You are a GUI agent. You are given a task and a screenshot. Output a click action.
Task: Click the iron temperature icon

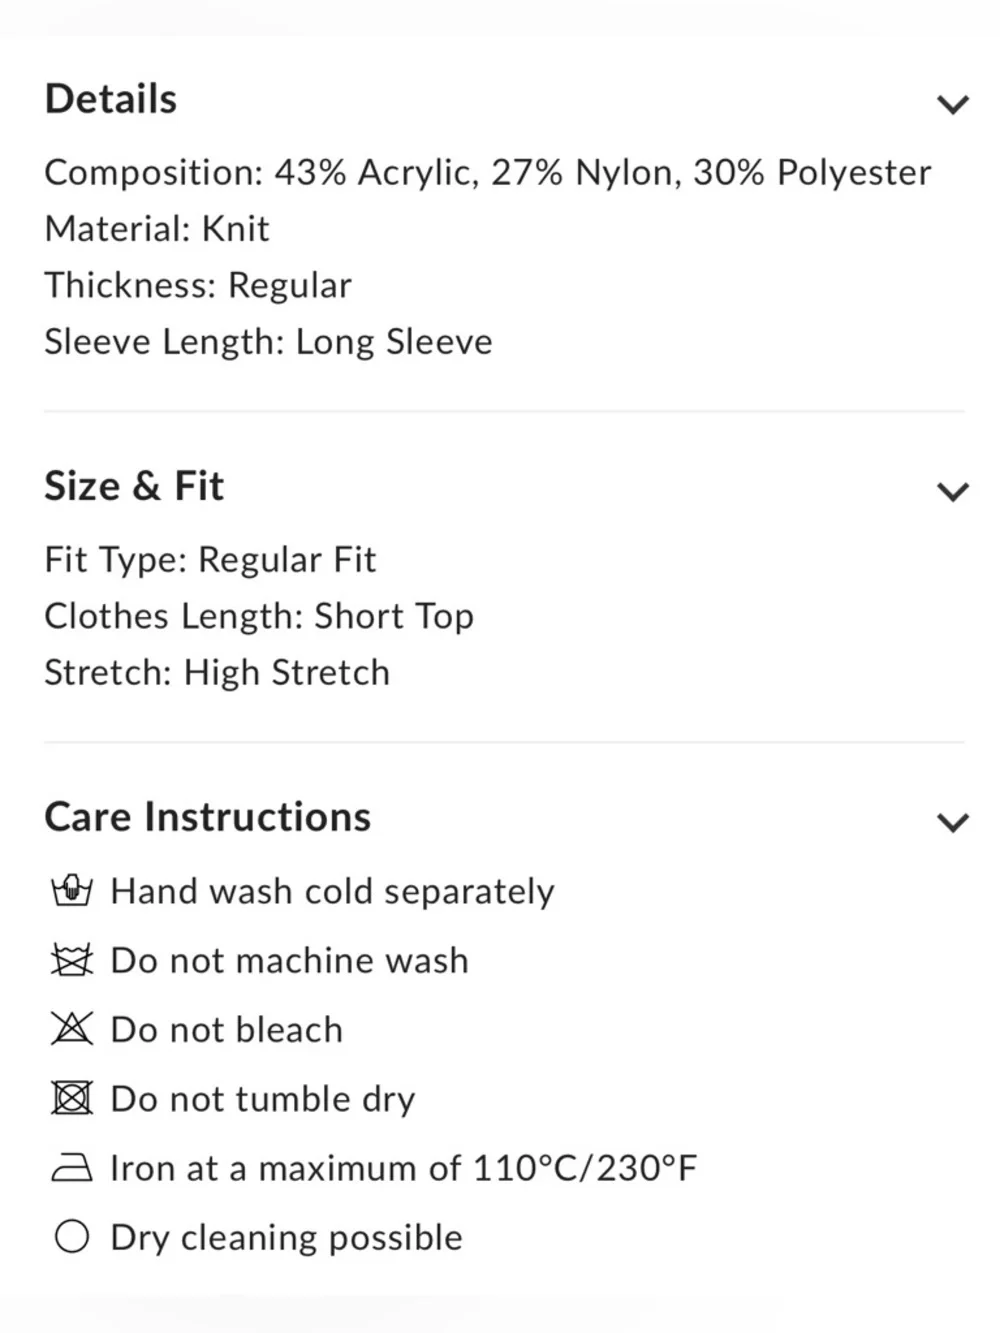pyautogui.click(x=71, y=1167)
